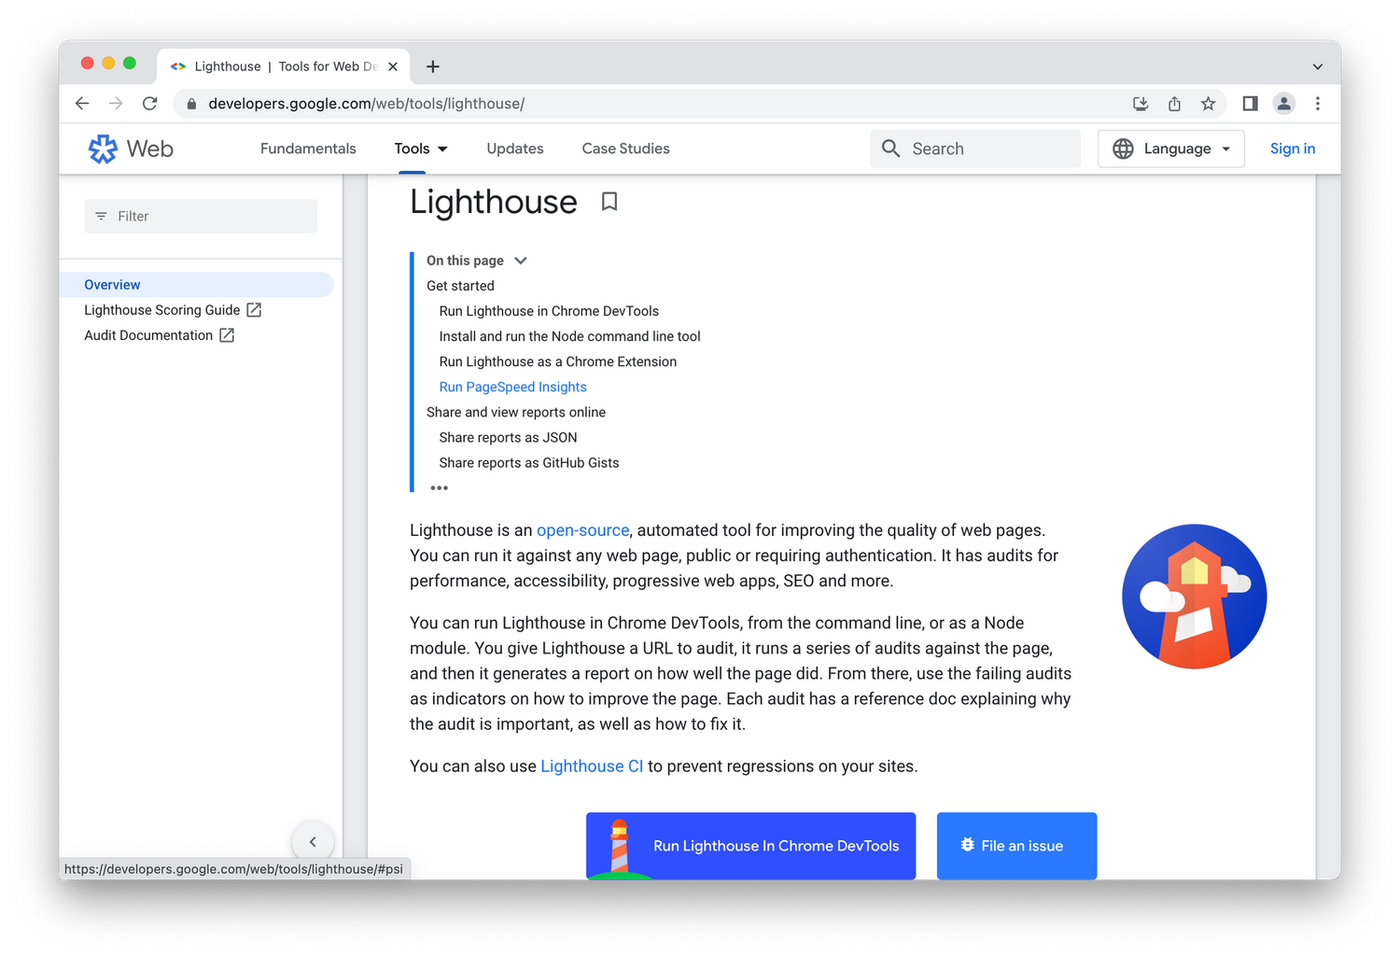
Task: Open the Tools dropdown menu
Action: pyautogui.click(x=419, y=148)
